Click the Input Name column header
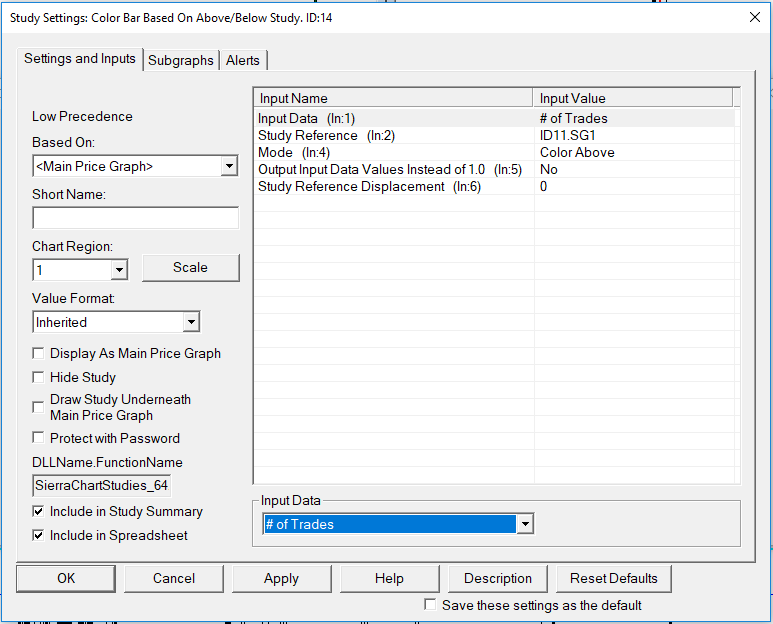Screen dimensions: 773x624 click(393, 98)
